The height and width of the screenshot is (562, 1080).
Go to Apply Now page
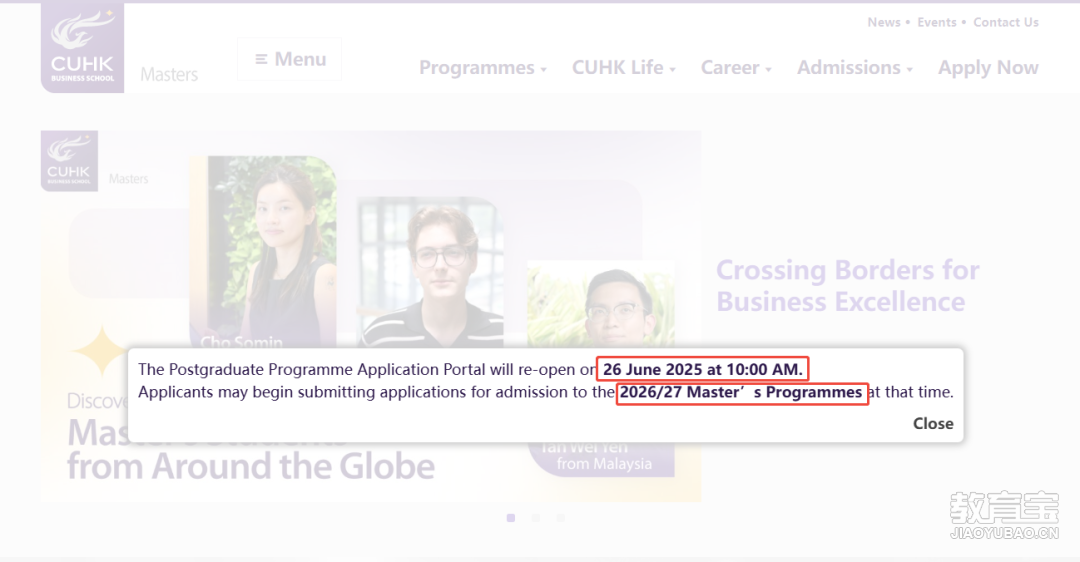[x=988, y=67]
